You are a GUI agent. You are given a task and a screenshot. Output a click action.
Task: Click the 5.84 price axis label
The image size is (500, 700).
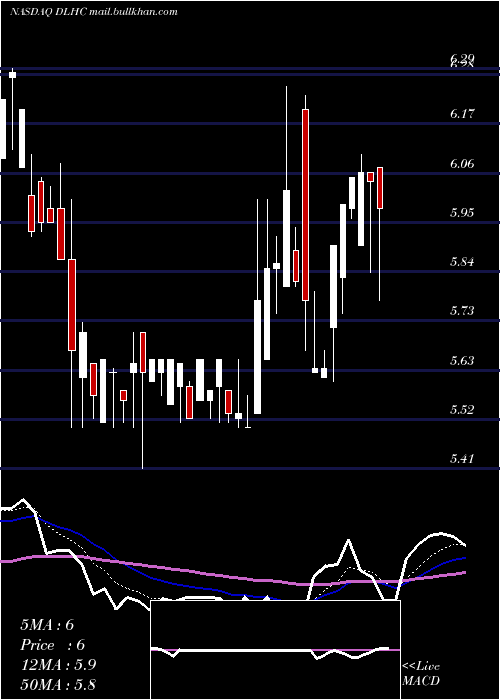pyautogui.click(x=462, y=261)
